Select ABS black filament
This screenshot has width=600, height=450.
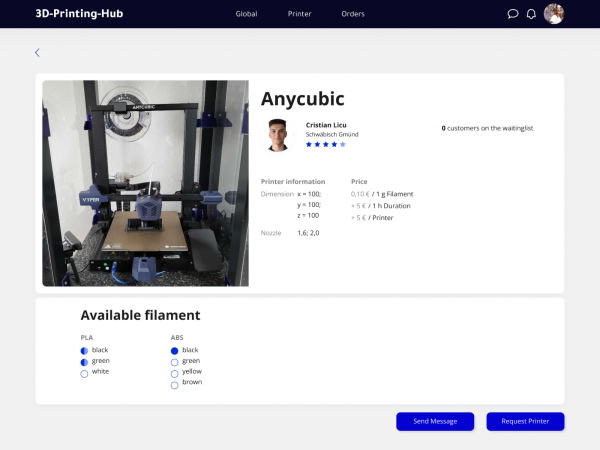tap(174, 351)
